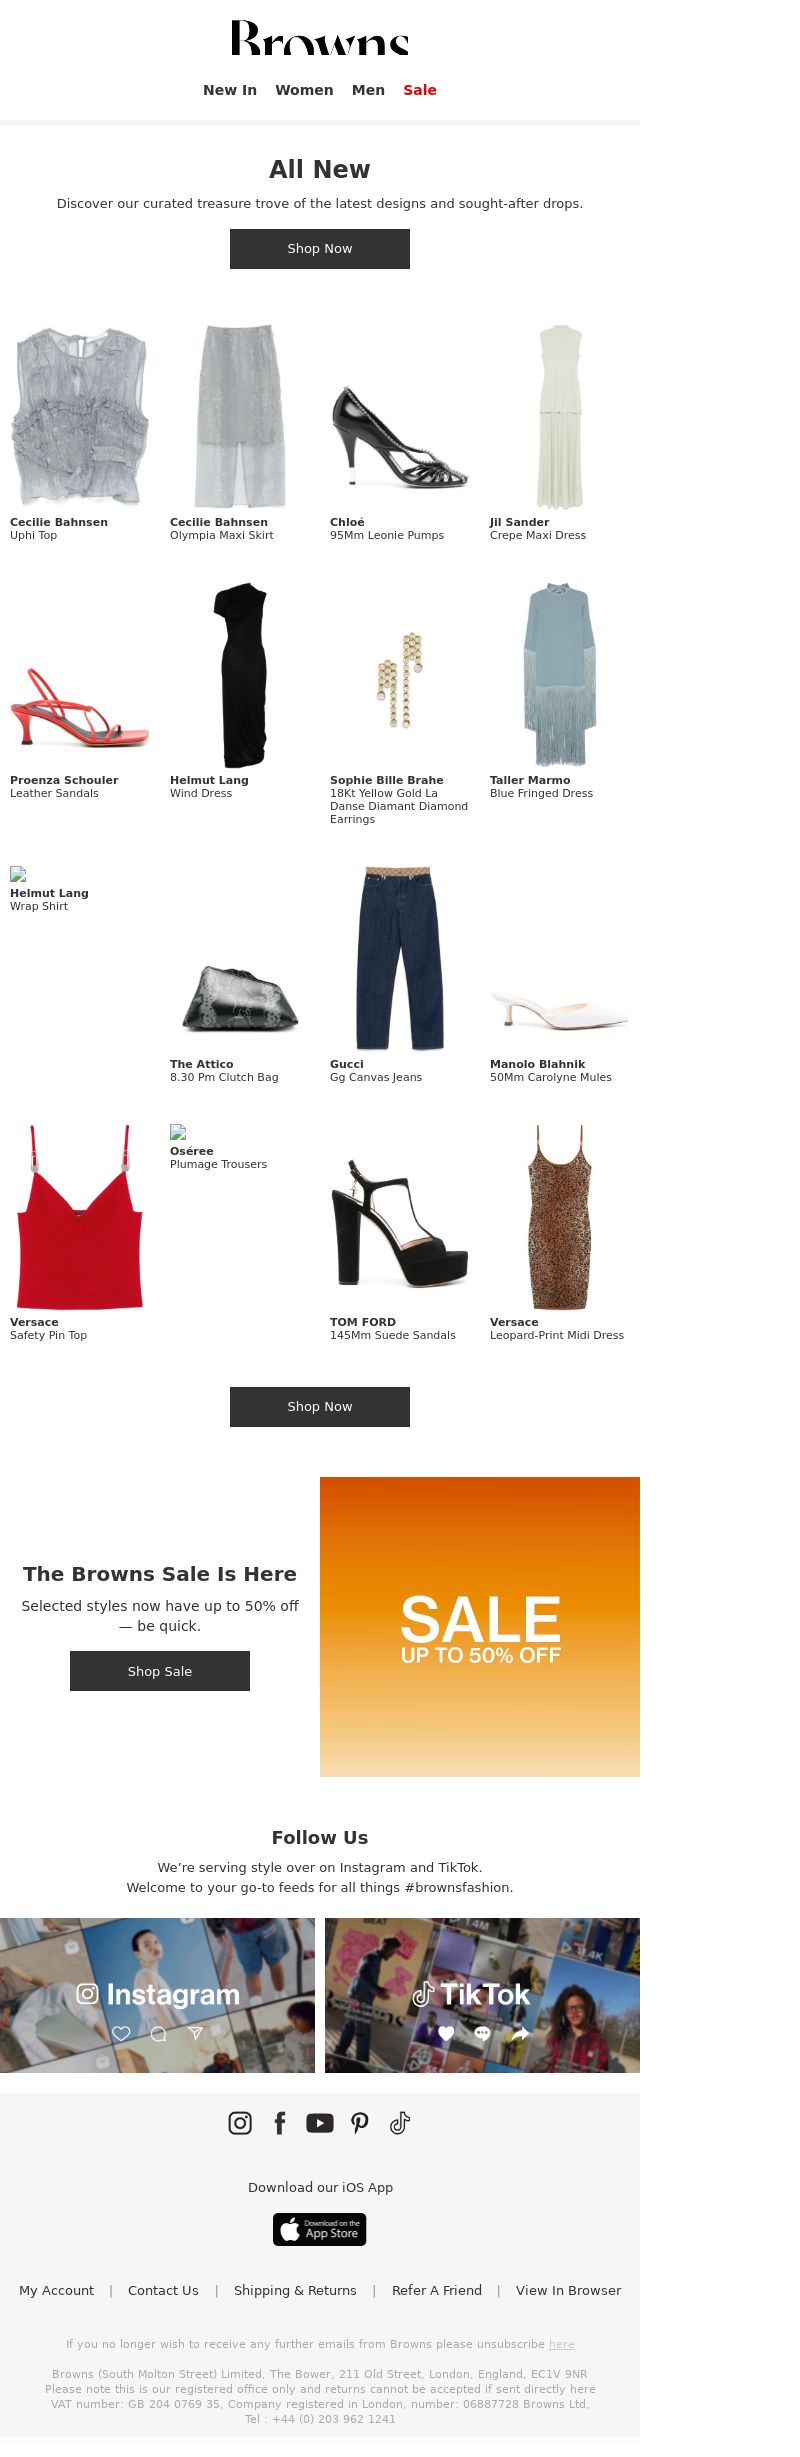Open the TikTok icon in the footer
Image resolution: width=800 pixels, height=2457 pixels.
(400, 2123)
